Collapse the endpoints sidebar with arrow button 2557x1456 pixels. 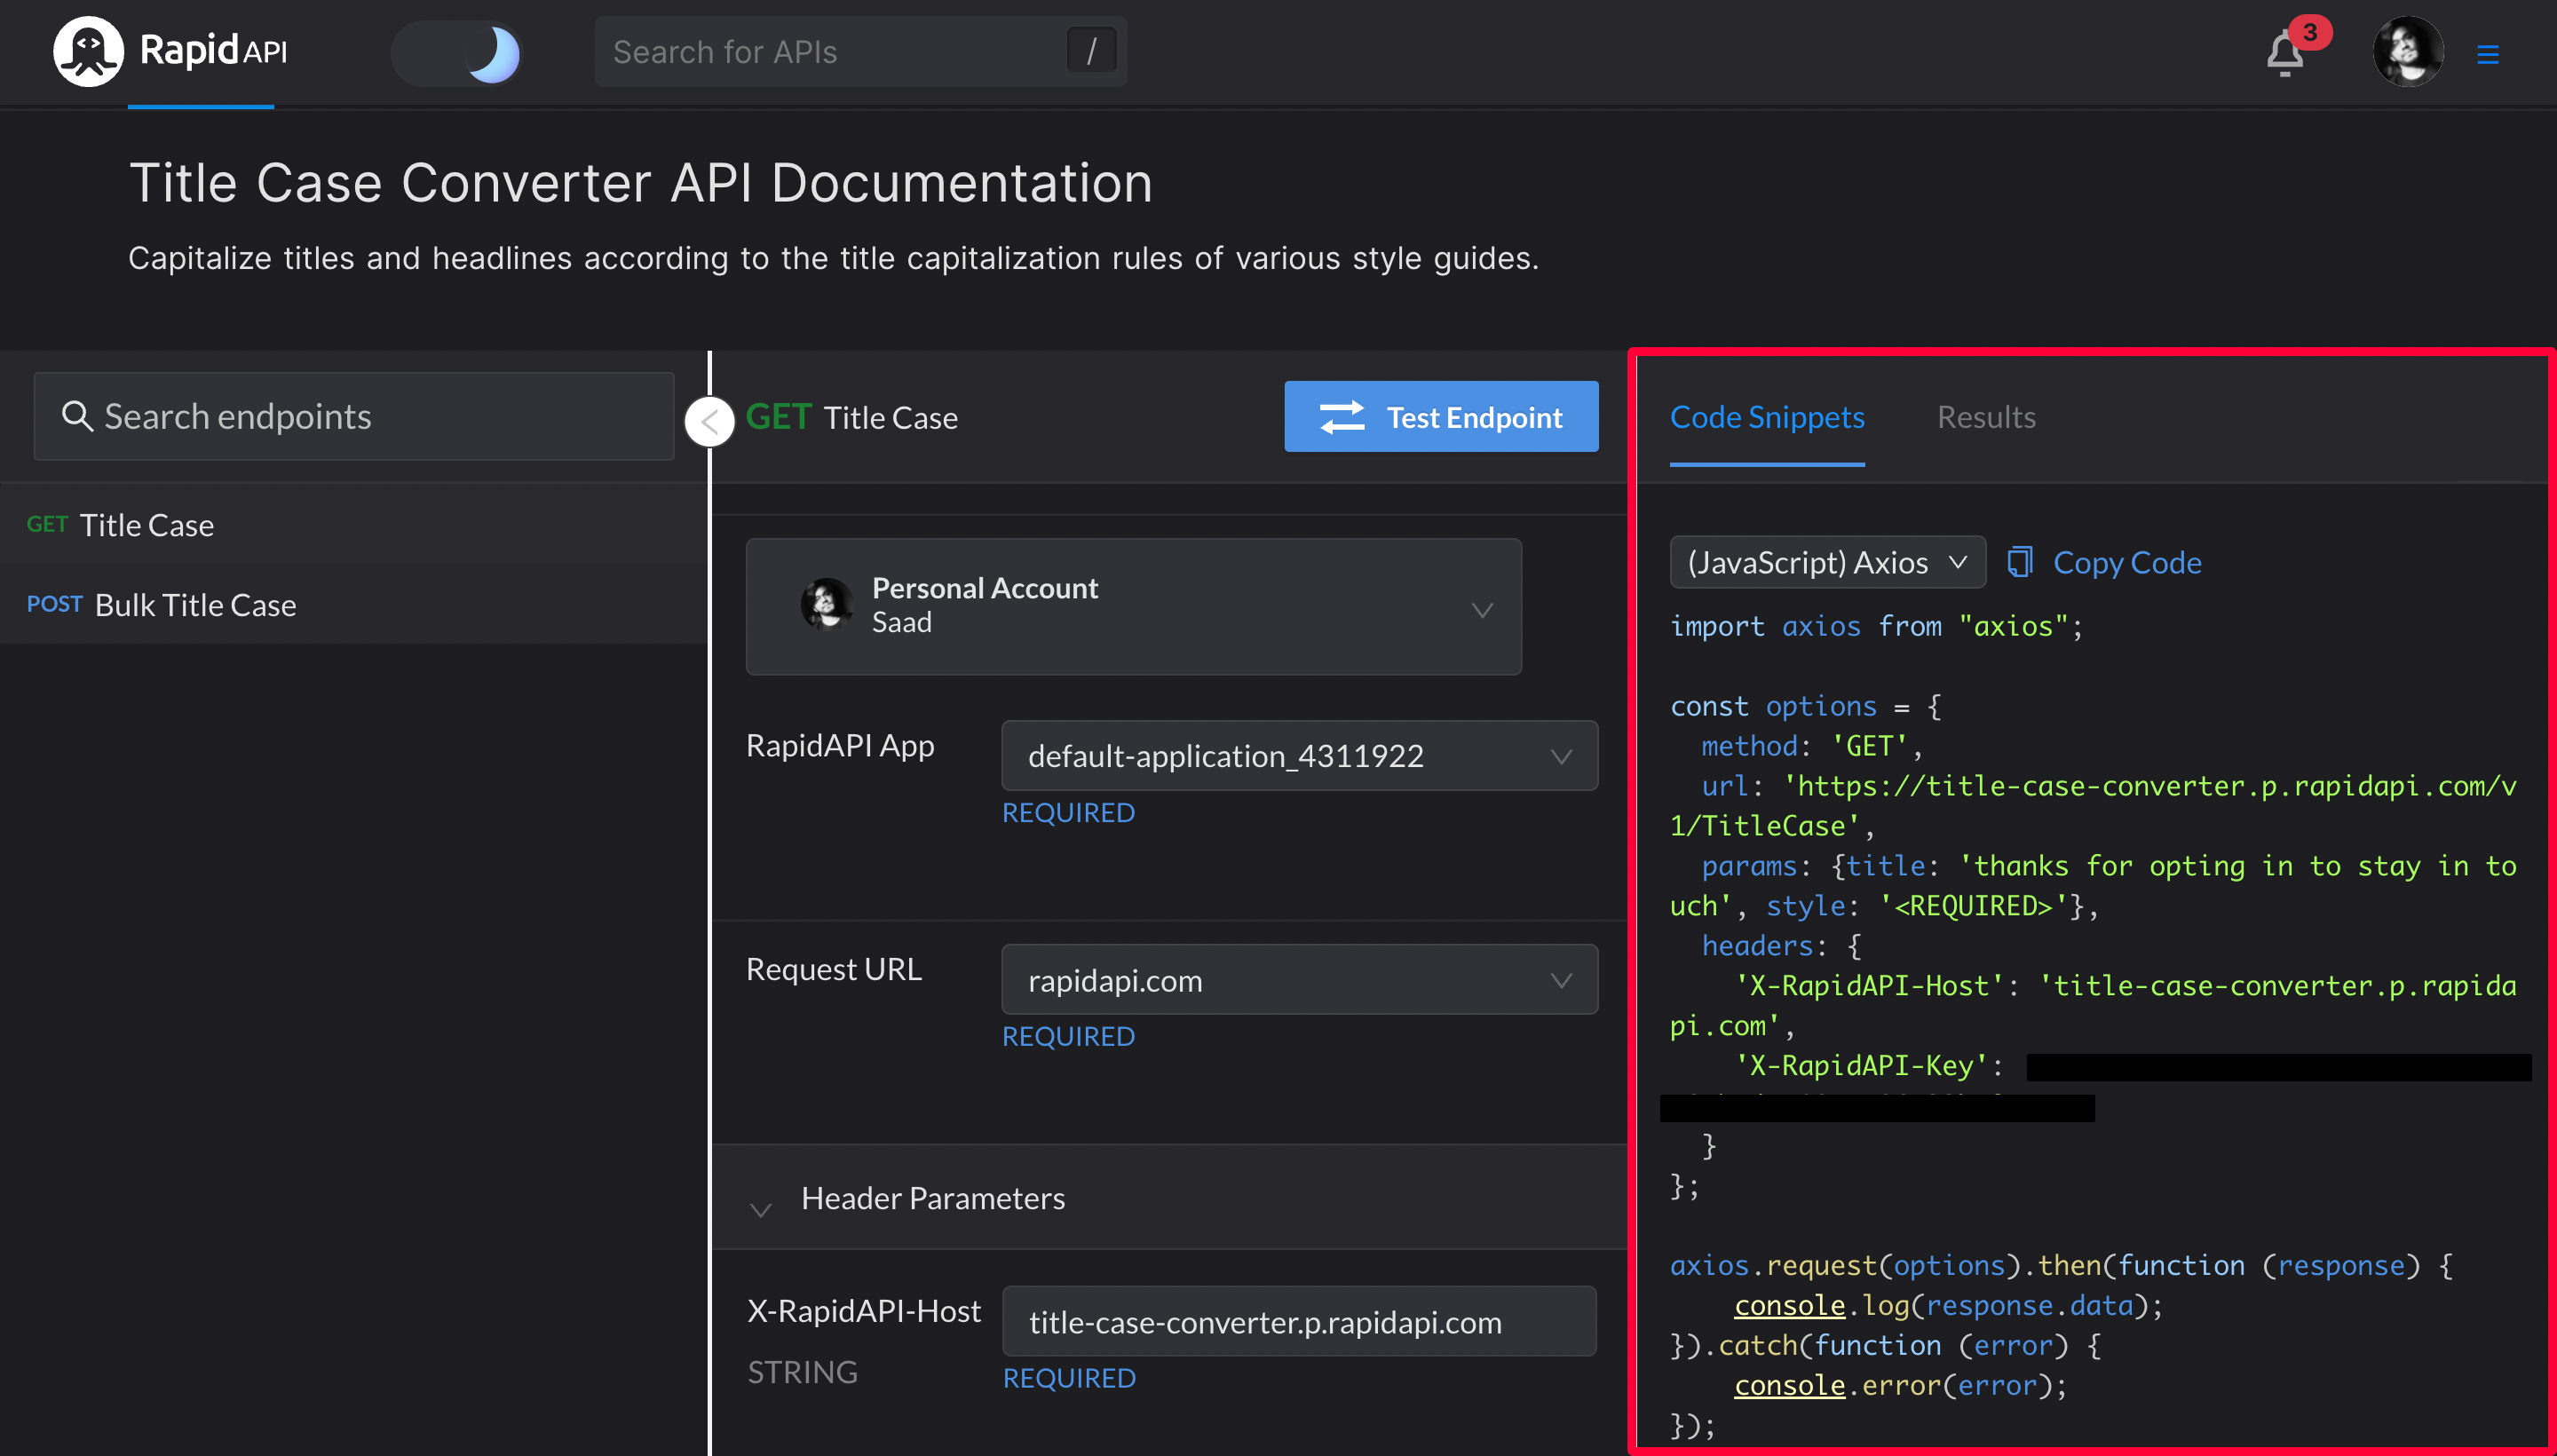pos(709,422)
